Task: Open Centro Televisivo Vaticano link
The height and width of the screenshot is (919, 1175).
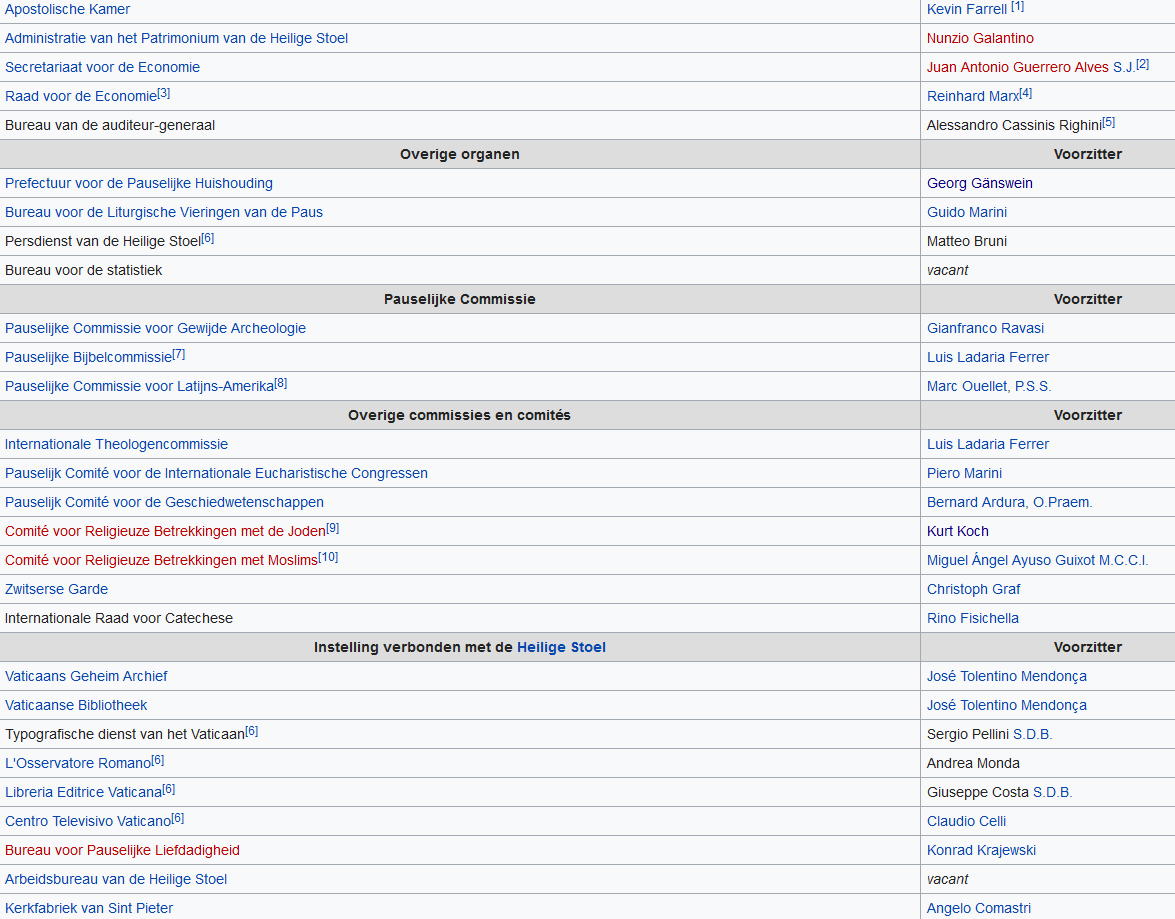Action: point(88,822)
